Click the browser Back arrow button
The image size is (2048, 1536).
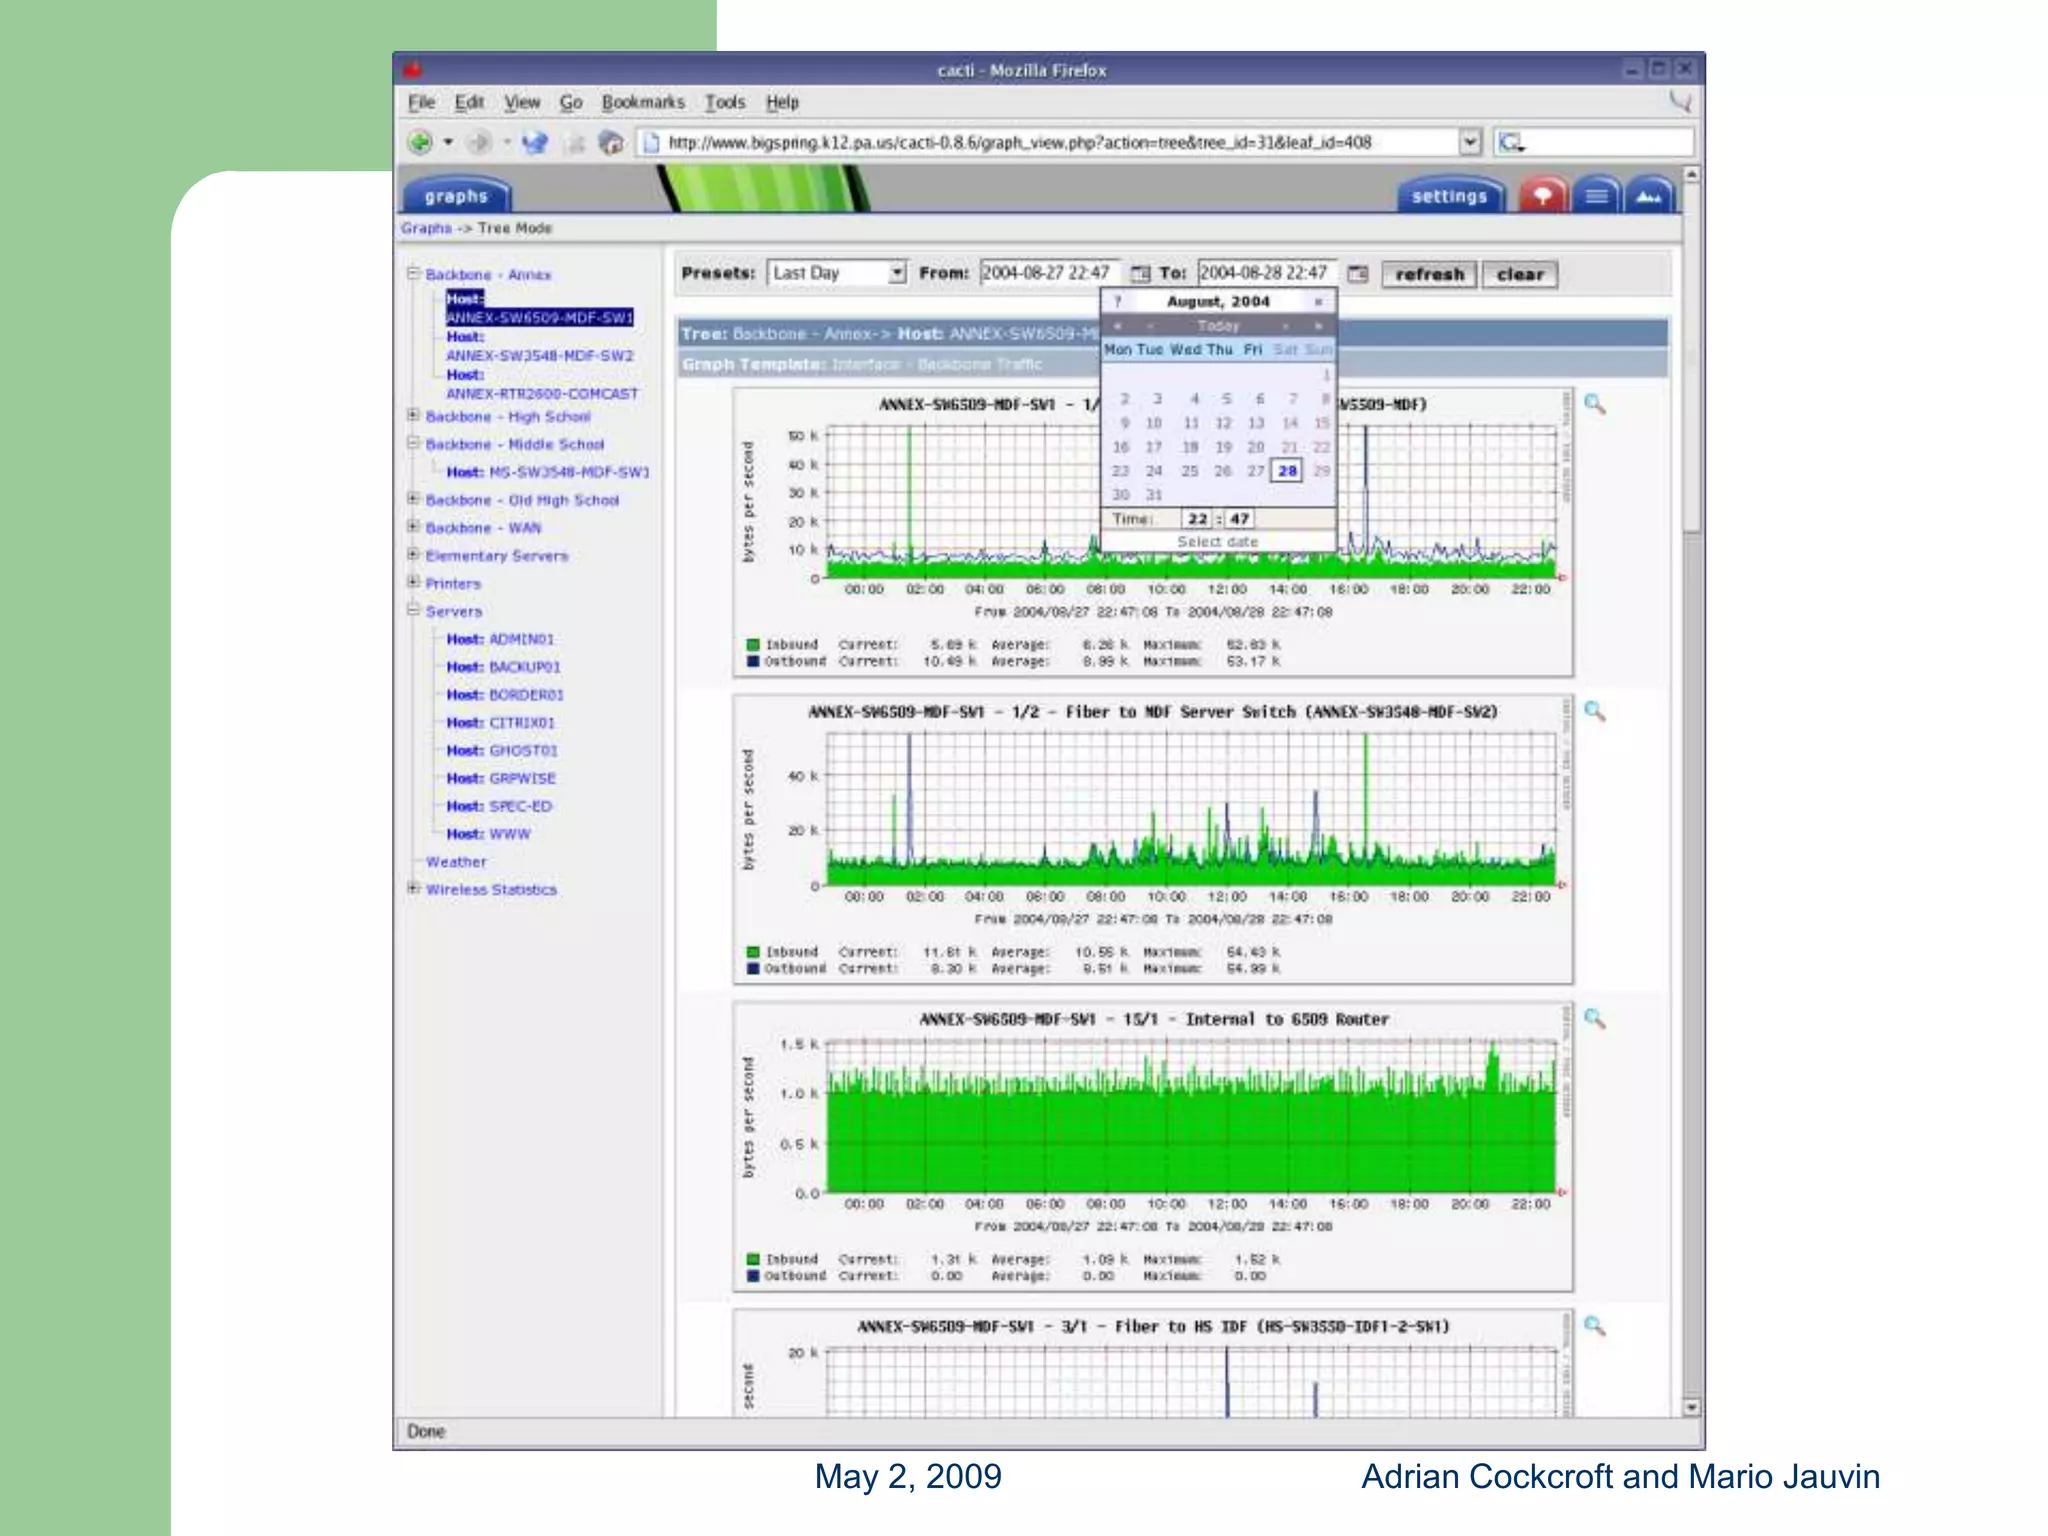coord(420,143)
